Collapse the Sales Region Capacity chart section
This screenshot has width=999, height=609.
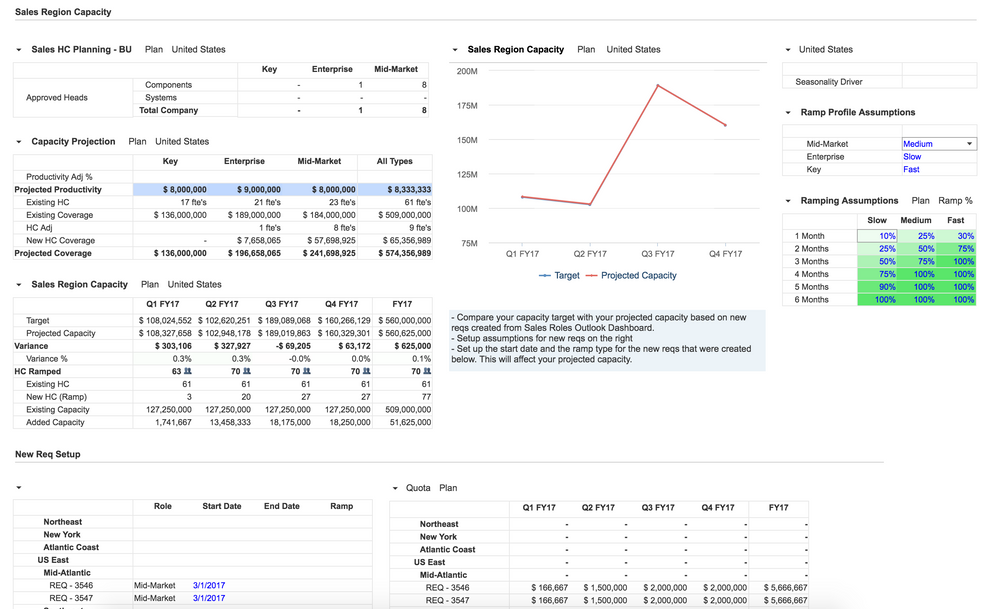(457, 49)
